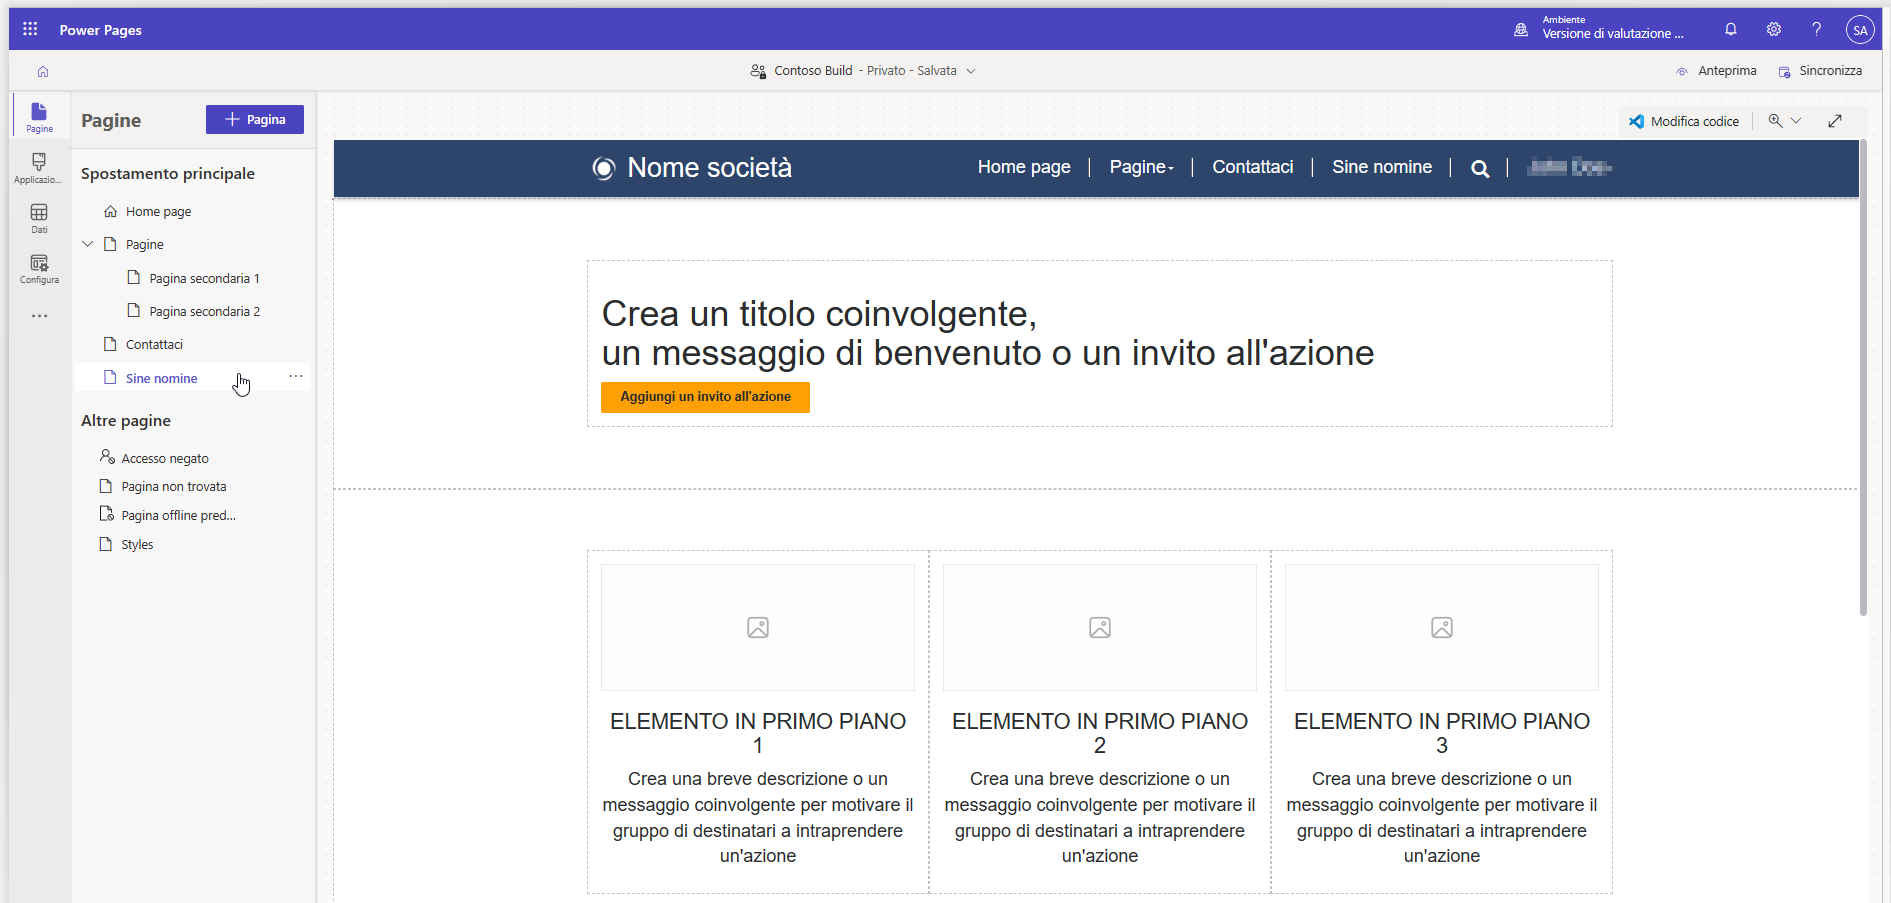Screen dimensions: 1891x903
Task: Open the SA account avatar
Action: click(1860, 30)
